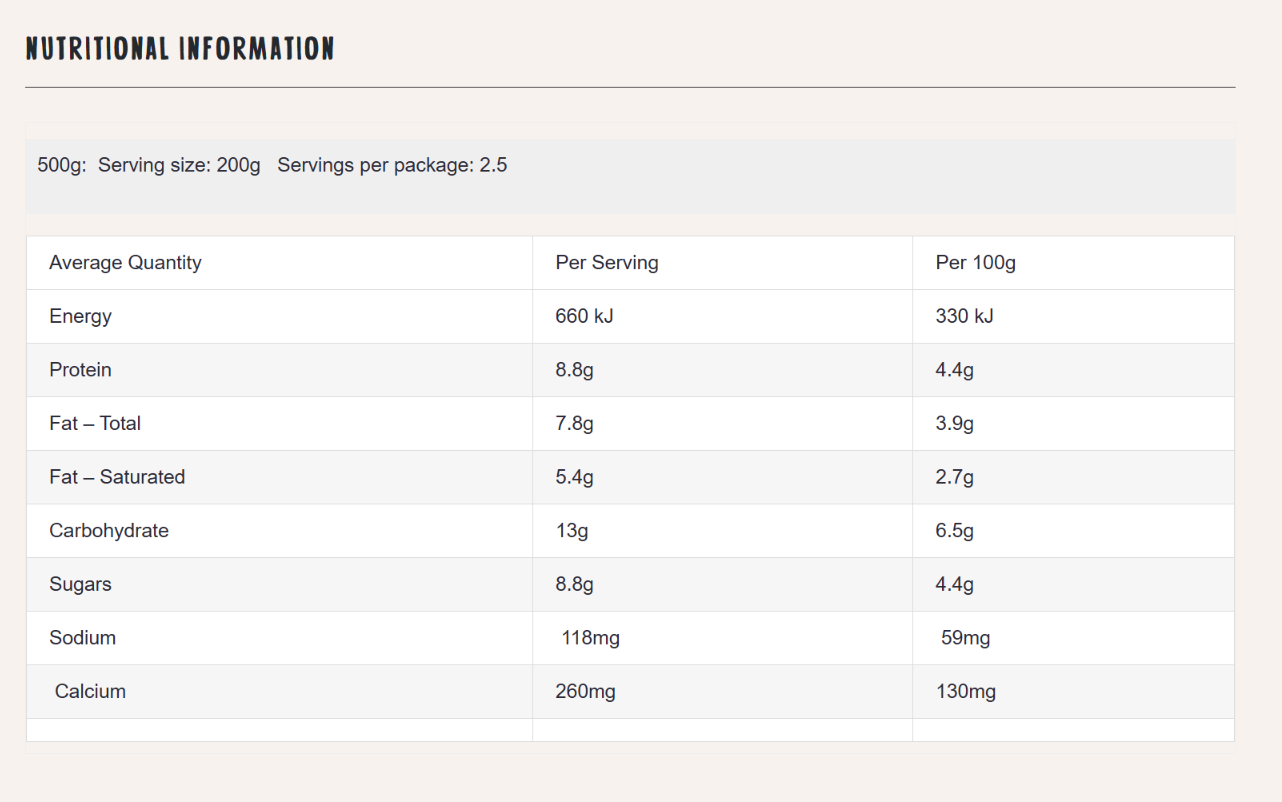Select the Carbohydrate row label
The width and height of the screenshot is (1282, 802).
point(109,531)
